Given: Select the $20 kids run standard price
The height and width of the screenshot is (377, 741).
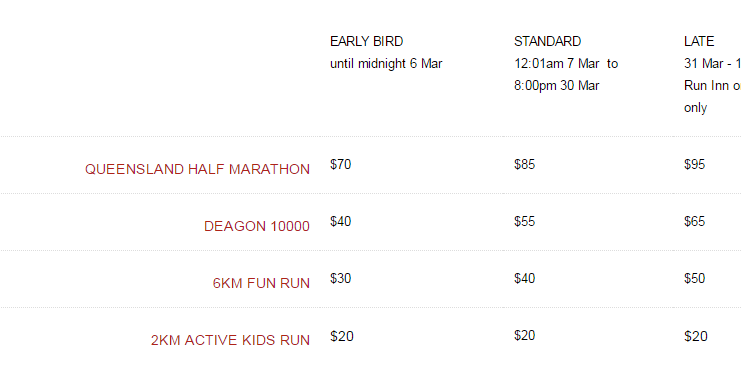Looking at the screenshot, I should pyautogui.click(x=525, y=335).
